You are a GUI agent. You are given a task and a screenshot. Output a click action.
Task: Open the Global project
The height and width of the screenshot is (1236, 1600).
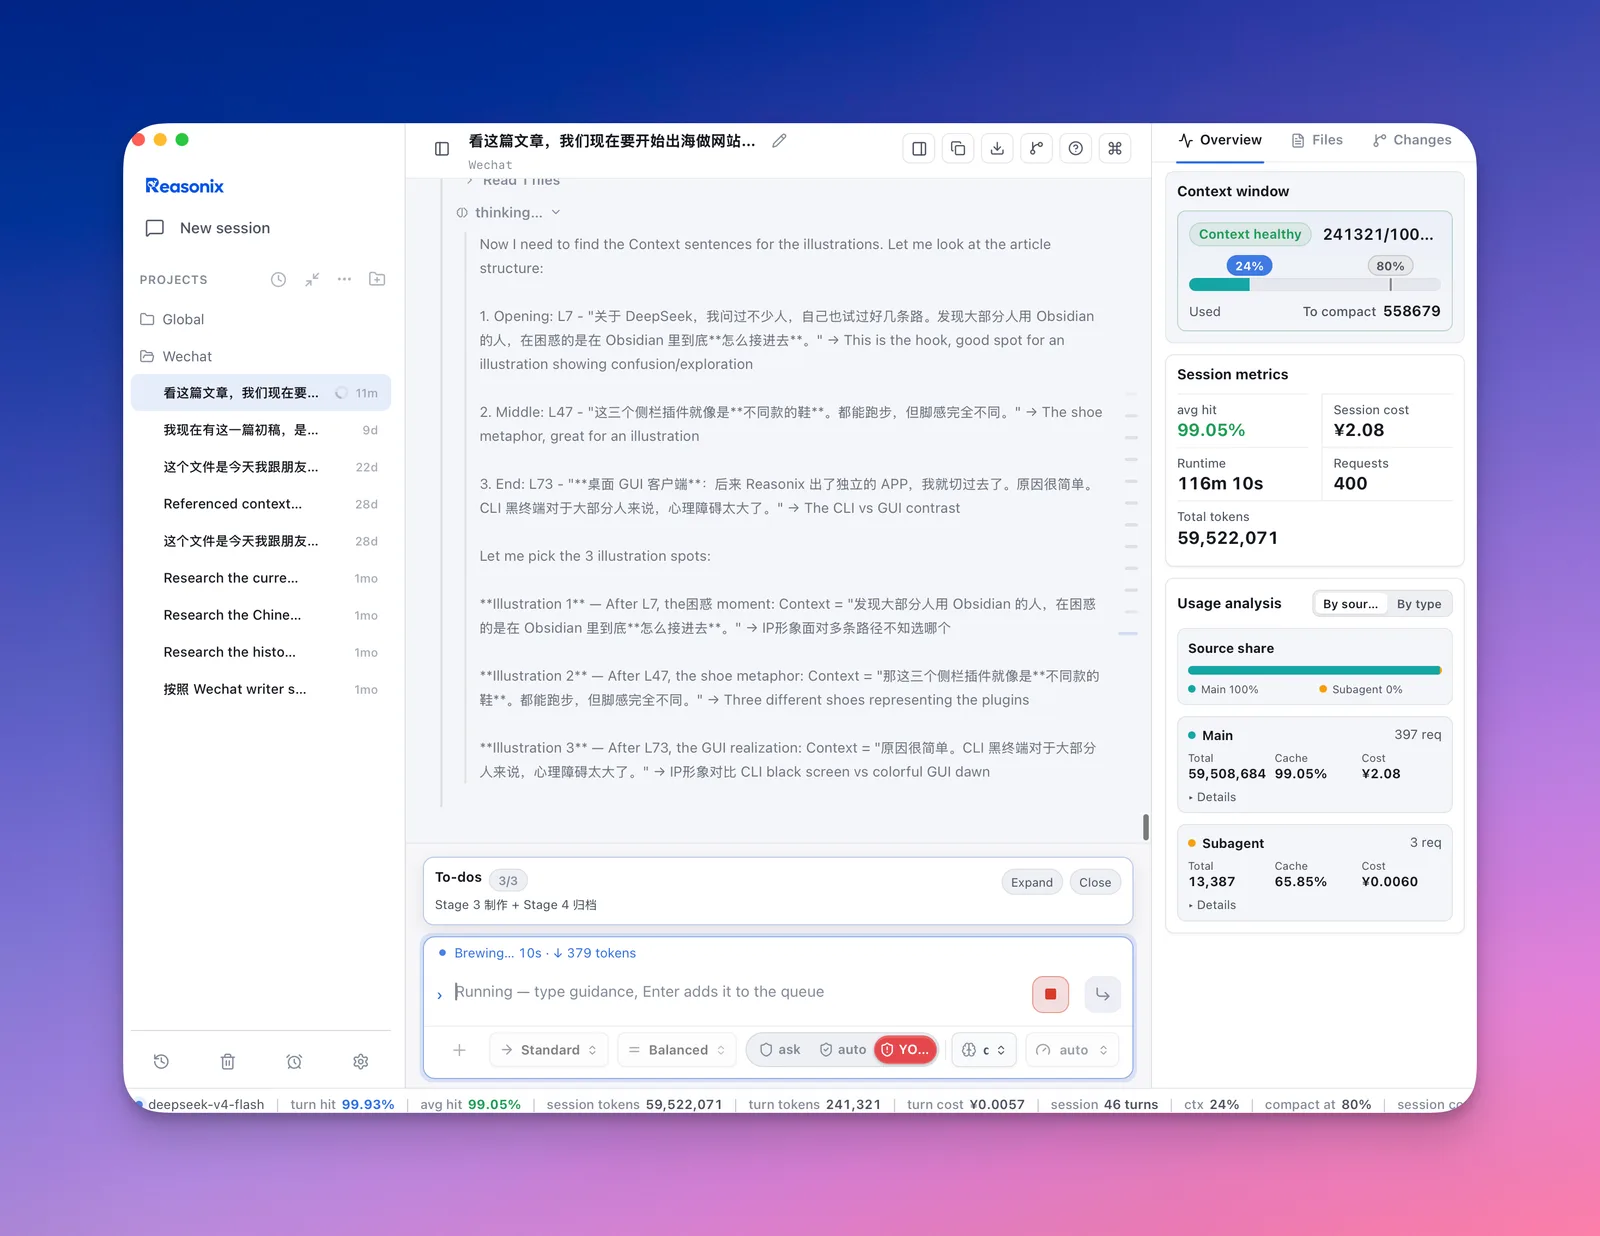261,319
